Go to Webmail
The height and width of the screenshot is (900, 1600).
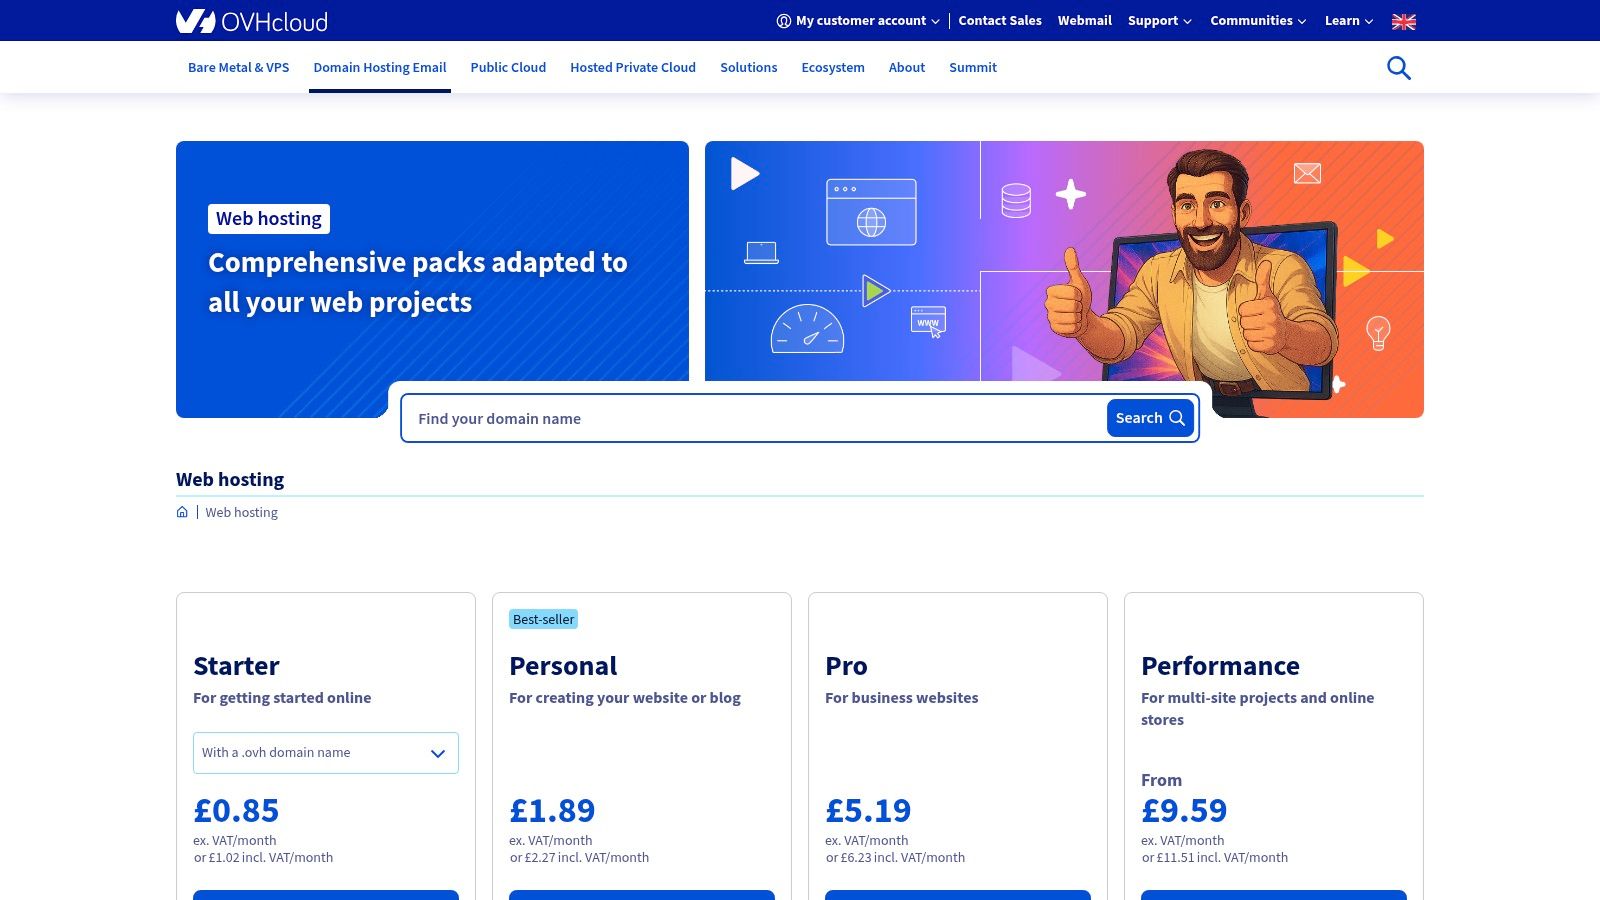pyautogui.click(x=1085, y=21)
